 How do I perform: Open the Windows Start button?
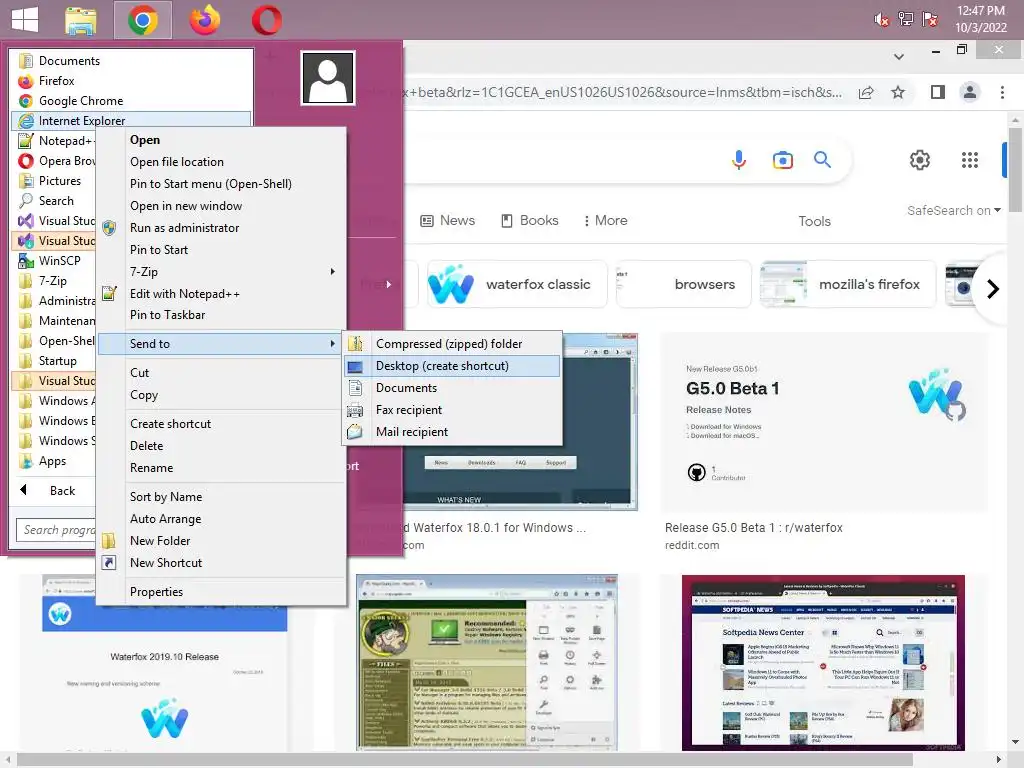coord(25,19)
